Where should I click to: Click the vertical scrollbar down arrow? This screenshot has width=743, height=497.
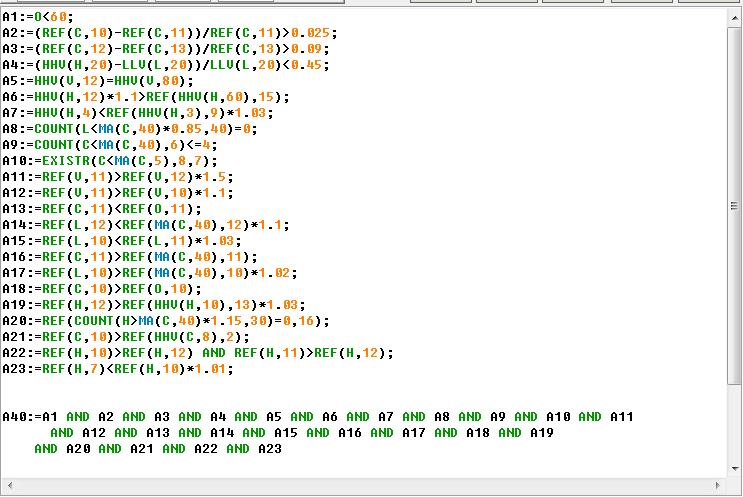click(734, 468)
